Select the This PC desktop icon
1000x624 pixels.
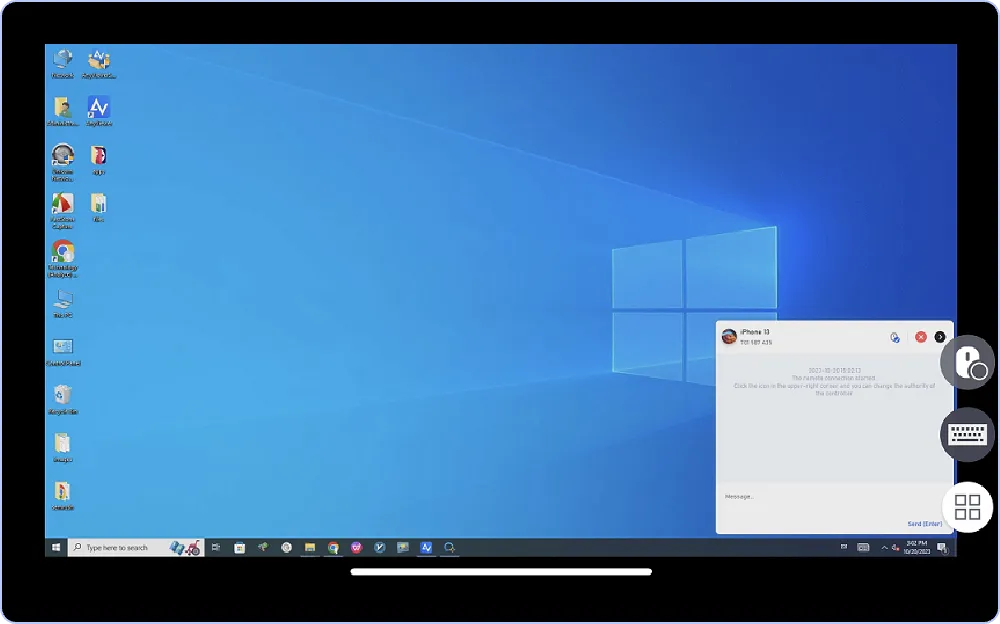click(62, 300)
